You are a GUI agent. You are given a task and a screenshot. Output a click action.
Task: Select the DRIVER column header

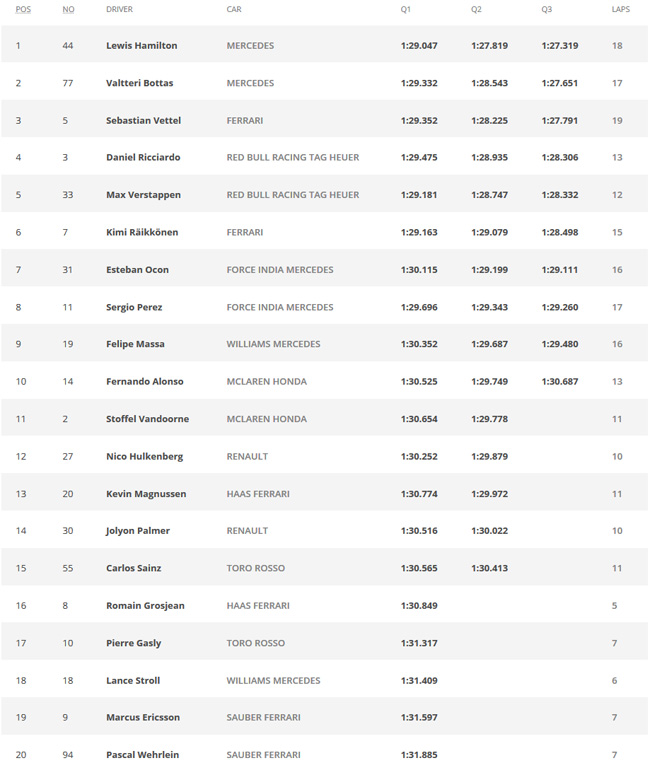pyautogui.click(x=119, y=9)
